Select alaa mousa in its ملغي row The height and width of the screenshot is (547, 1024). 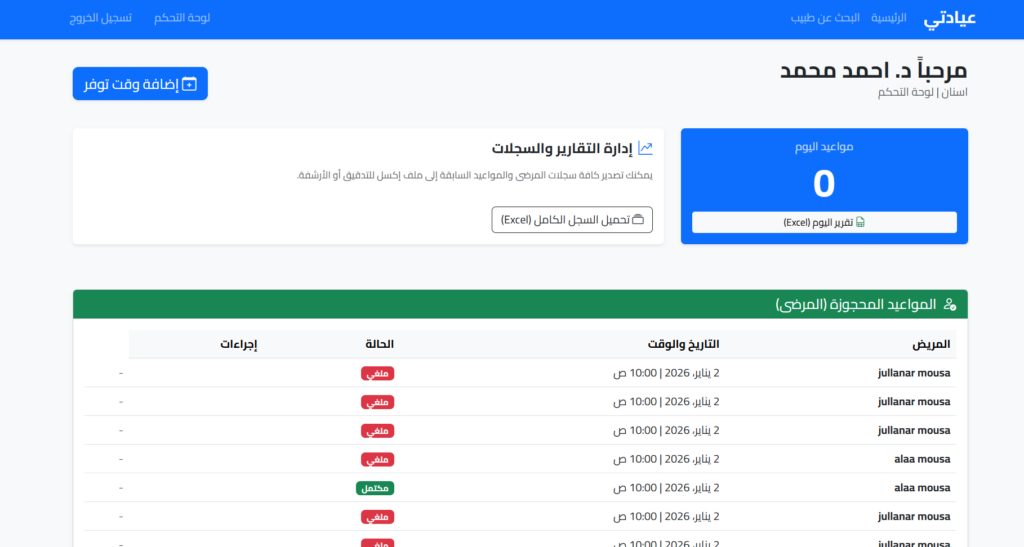click(x=922, y=459)
